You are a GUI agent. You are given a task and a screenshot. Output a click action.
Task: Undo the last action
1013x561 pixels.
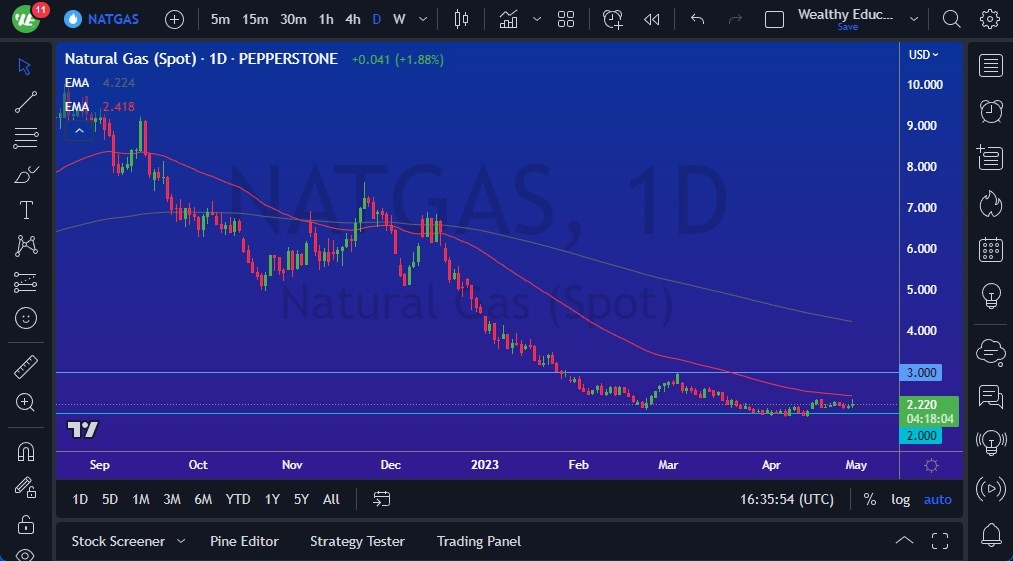[697, 19]
